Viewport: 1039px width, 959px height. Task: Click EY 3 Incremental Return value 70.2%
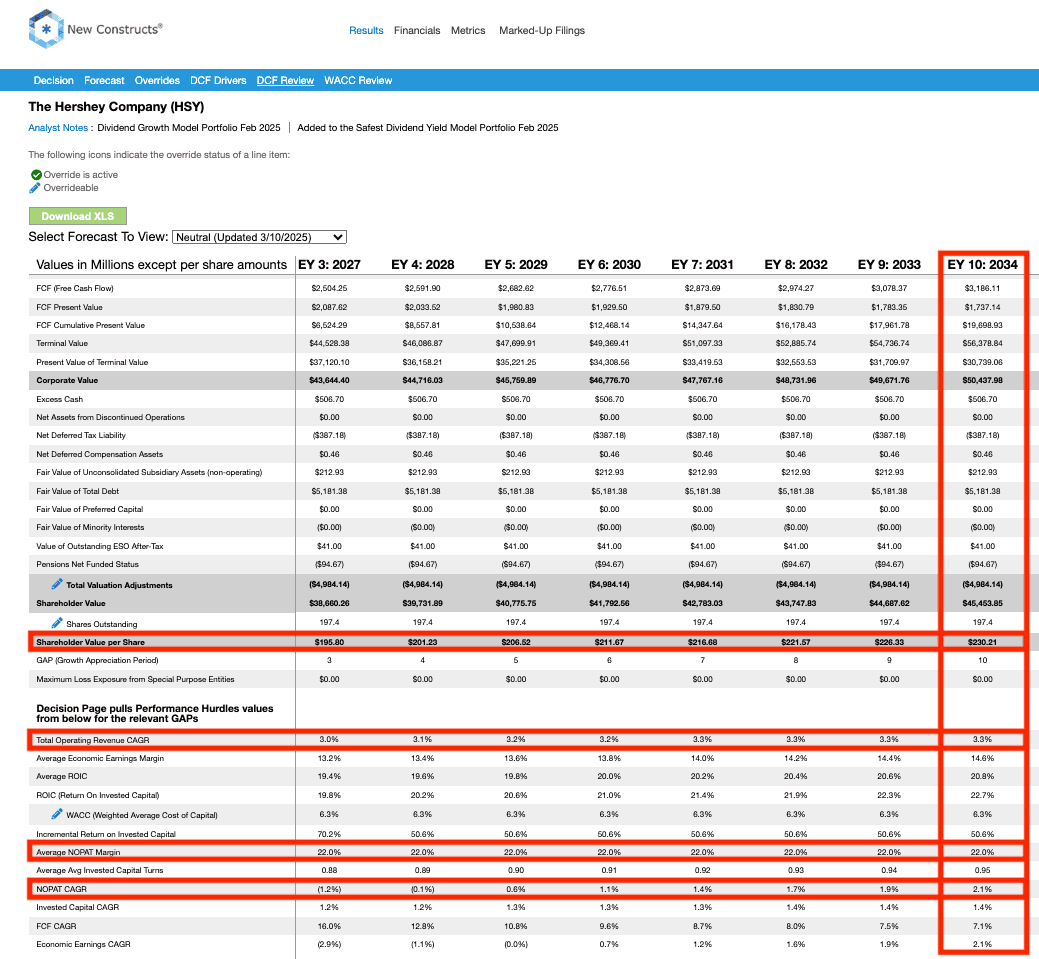click(329, 834)
